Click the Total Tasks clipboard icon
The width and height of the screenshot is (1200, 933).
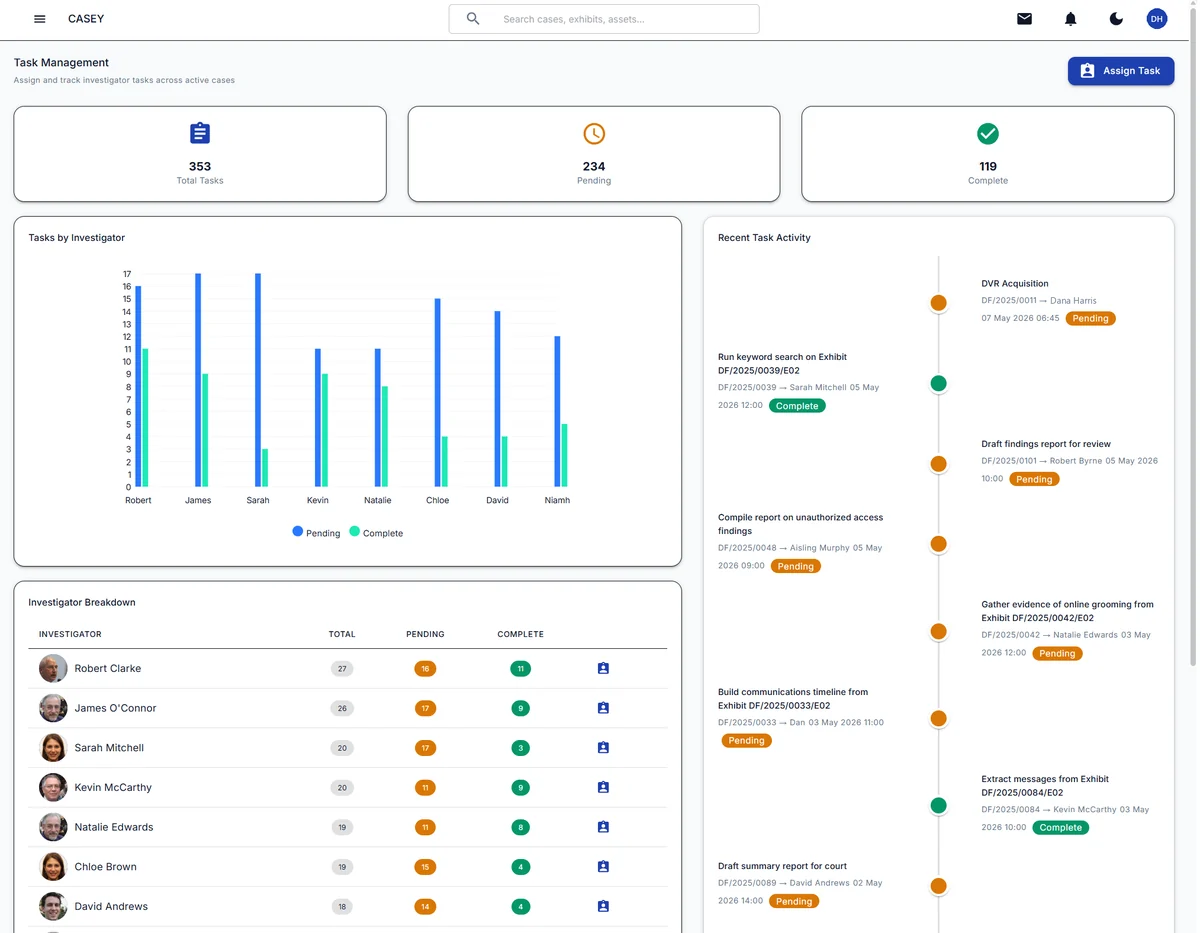200,133
